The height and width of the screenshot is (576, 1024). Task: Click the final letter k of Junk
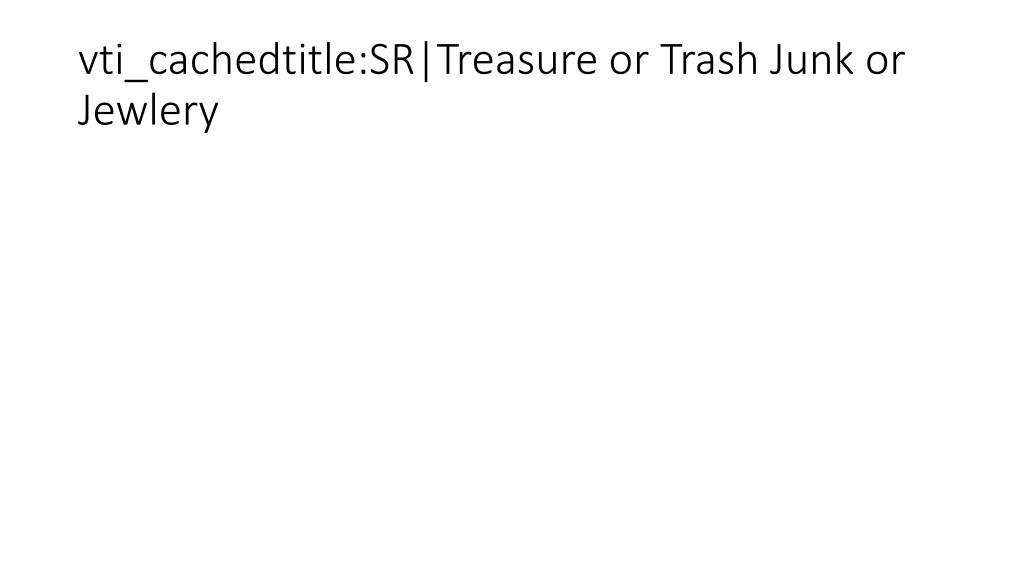[x=844, y=60]
